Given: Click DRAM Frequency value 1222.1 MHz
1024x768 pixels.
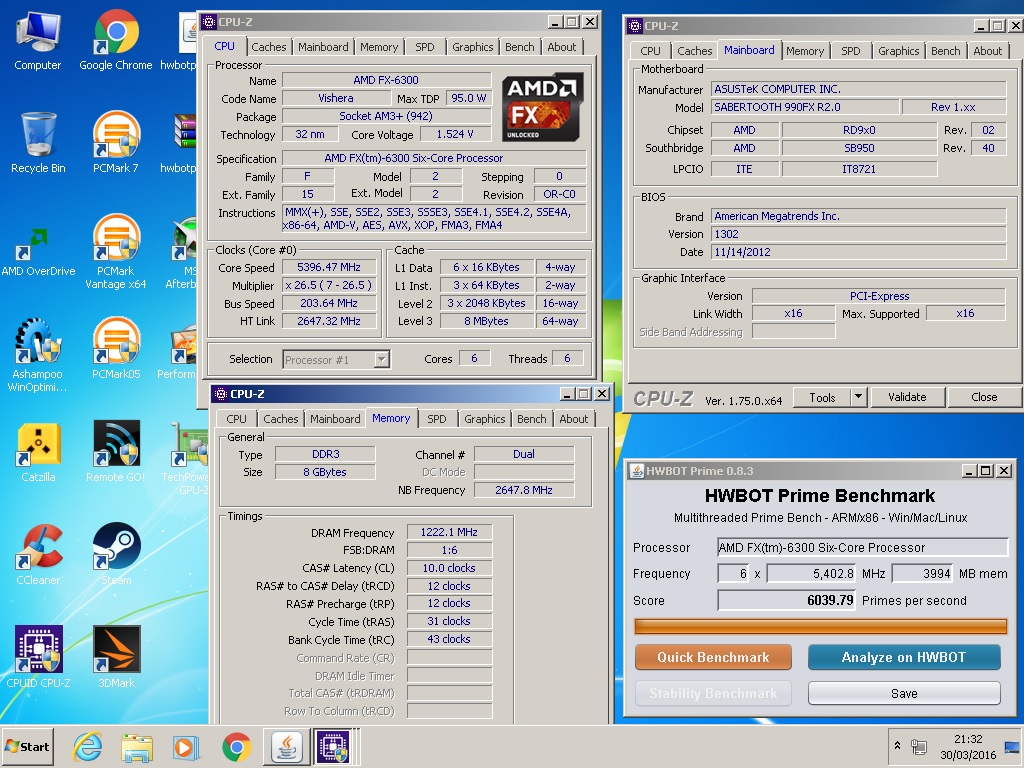Looking at the screenshot, I should click(449, 532).
